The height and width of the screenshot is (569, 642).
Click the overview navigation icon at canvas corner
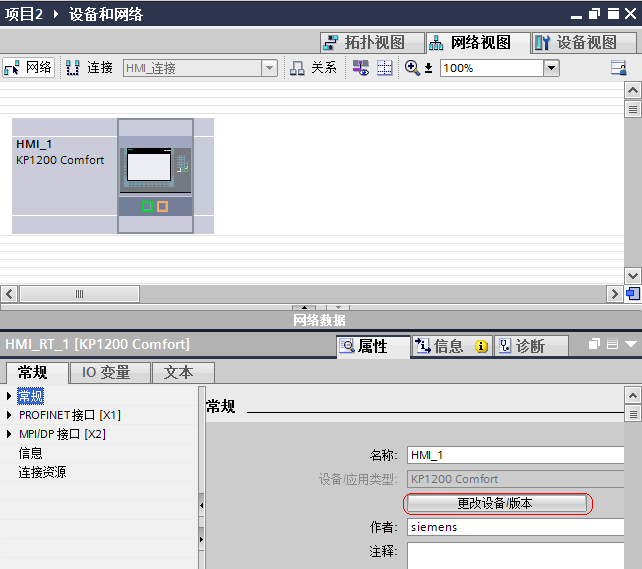click(x=633, y=294)
